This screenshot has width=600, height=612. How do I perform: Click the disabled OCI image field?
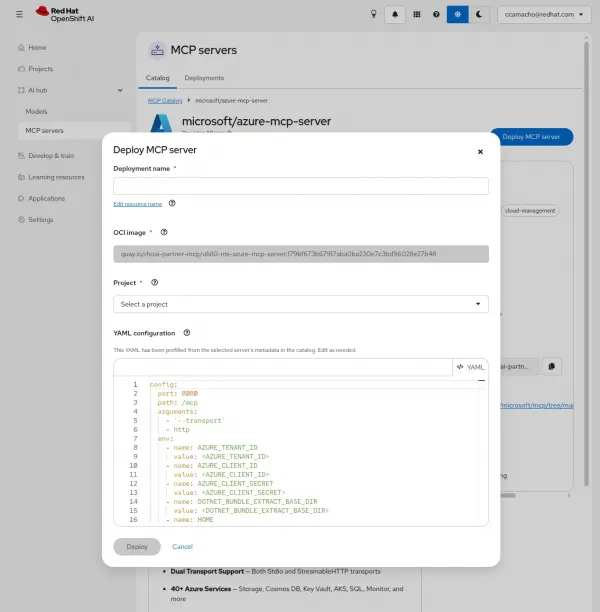tap(301, 254)
